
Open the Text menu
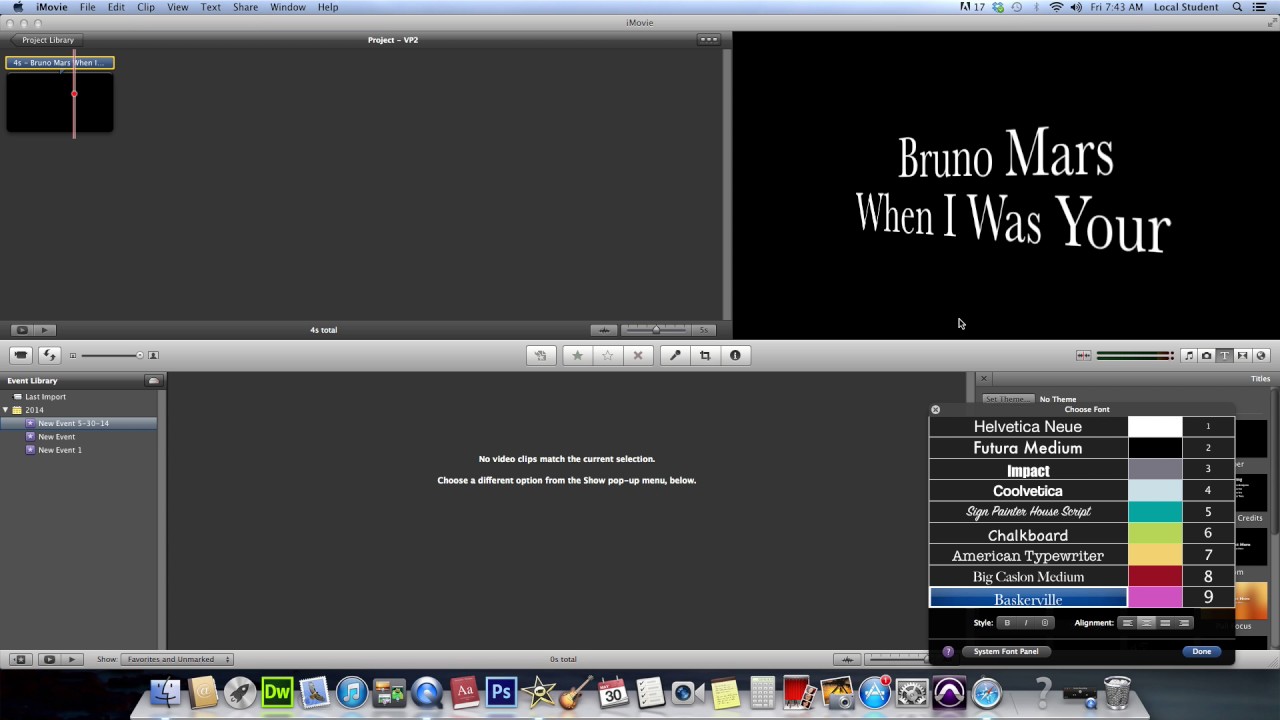click(211, 7)
